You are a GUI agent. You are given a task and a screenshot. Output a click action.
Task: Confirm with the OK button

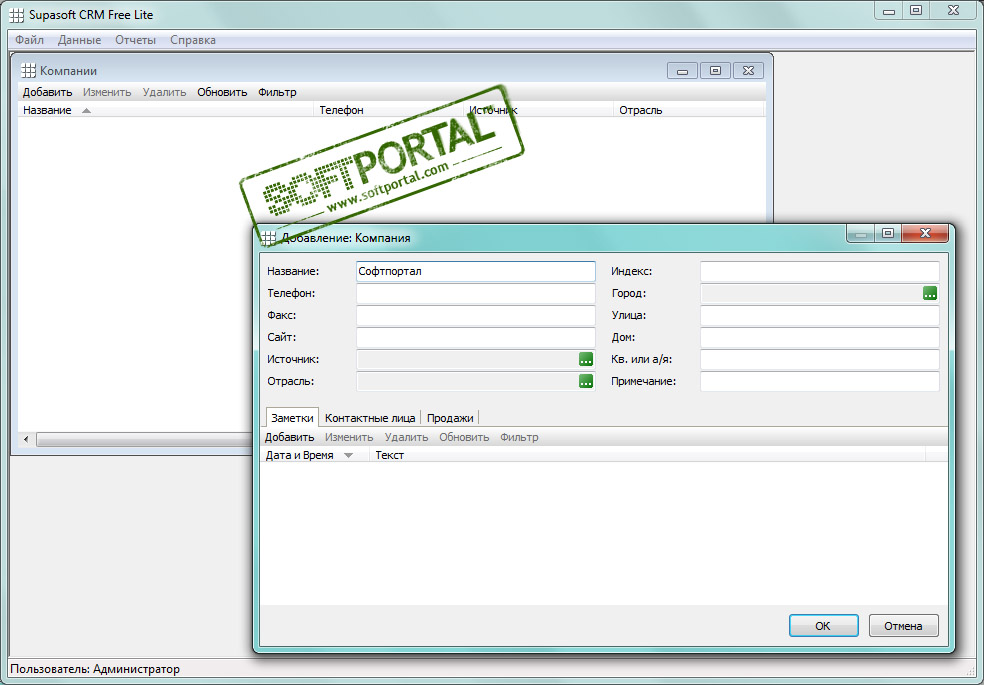pyautogui.click(x=823, y=626)
